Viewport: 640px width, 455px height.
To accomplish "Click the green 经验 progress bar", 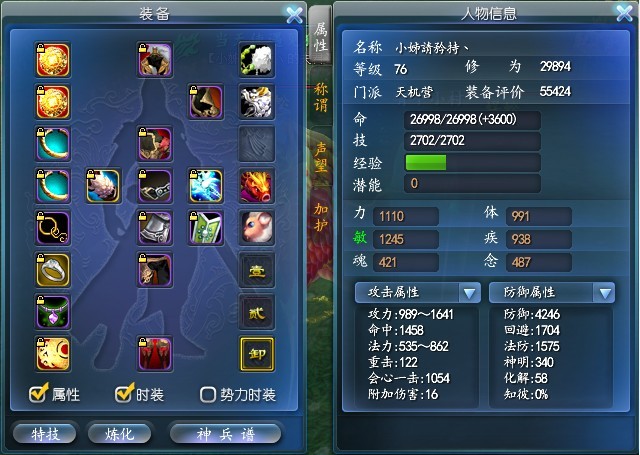I will click(x=425, y=162).
